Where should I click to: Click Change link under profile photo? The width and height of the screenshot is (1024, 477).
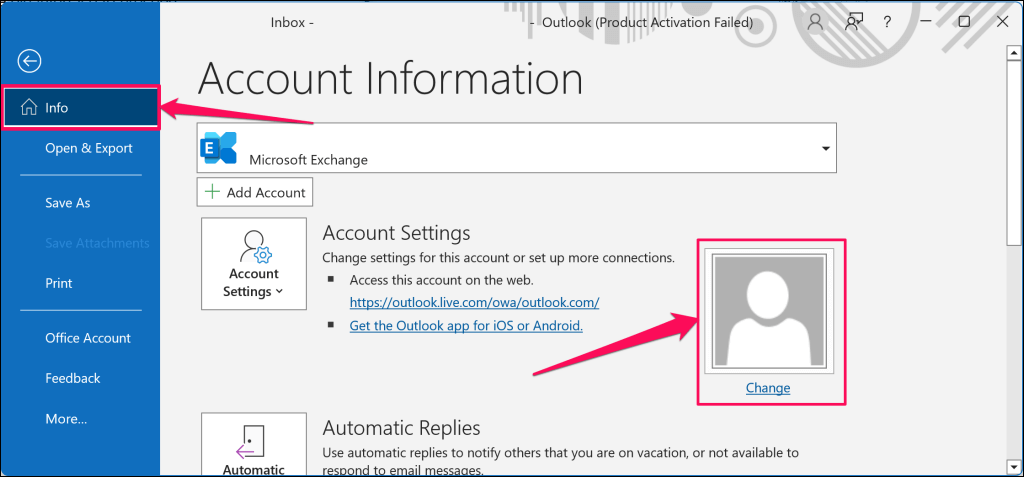point(767,388)
